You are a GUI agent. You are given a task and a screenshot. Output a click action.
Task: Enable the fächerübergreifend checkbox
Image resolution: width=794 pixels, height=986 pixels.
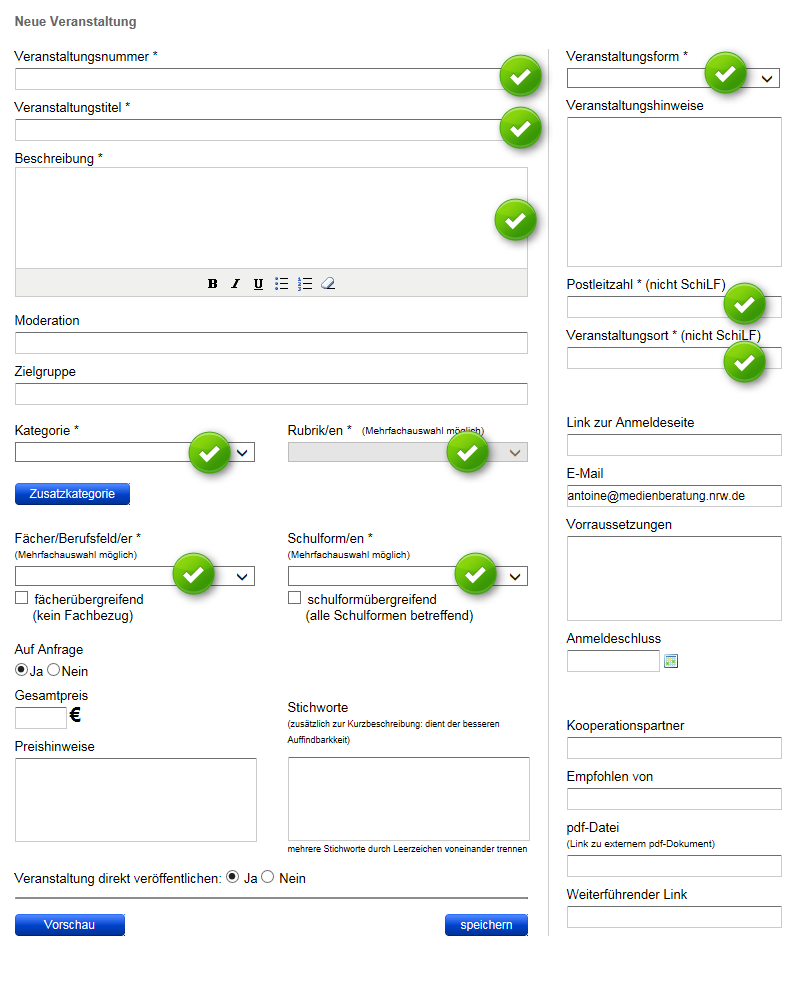click(20, 597)
